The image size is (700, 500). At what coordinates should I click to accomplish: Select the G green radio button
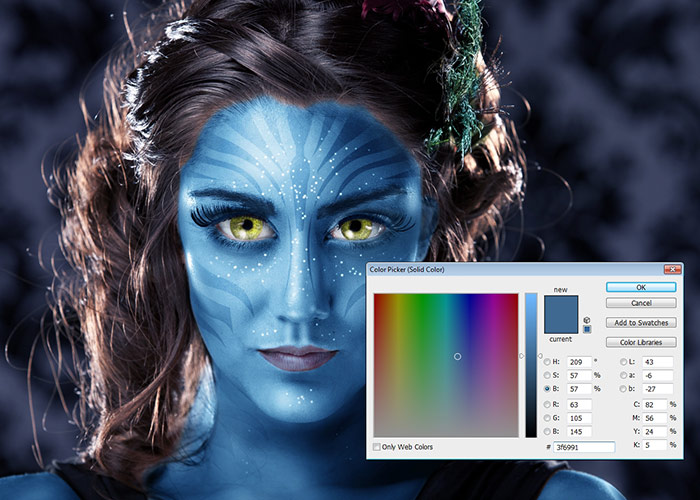tap(547, 418)
